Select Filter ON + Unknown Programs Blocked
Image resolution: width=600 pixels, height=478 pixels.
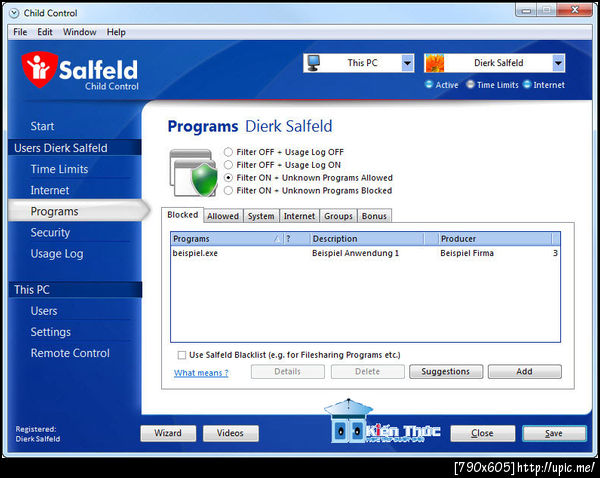[x=228, y=191]
